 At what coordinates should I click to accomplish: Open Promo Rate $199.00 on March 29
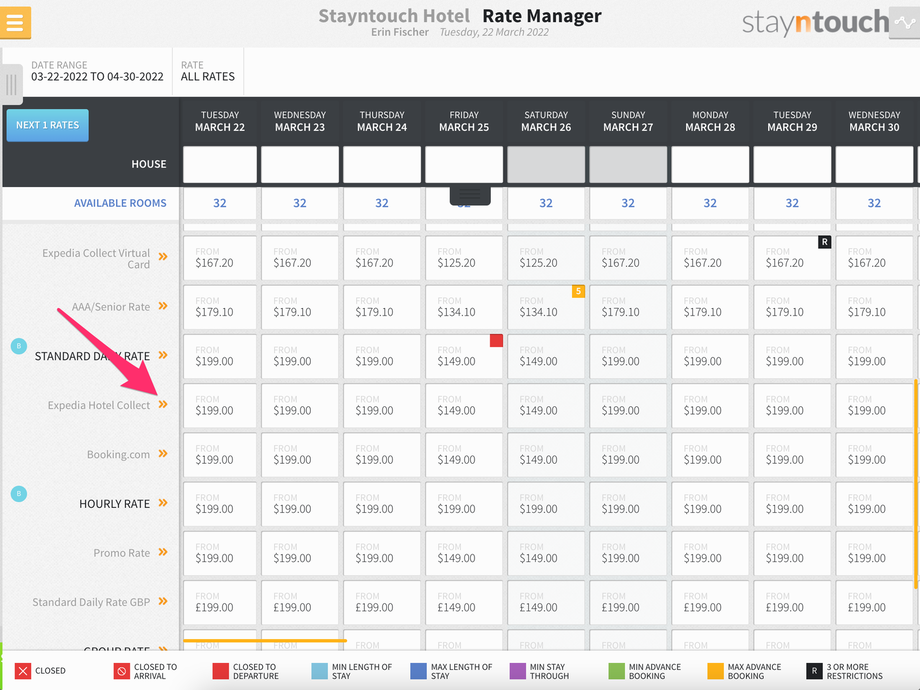792,554
